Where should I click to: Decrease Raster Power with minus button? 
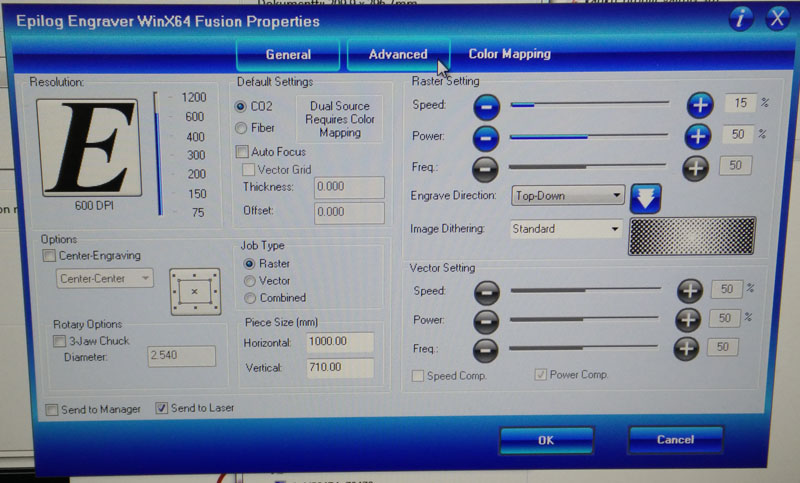[x=486, y=138]
